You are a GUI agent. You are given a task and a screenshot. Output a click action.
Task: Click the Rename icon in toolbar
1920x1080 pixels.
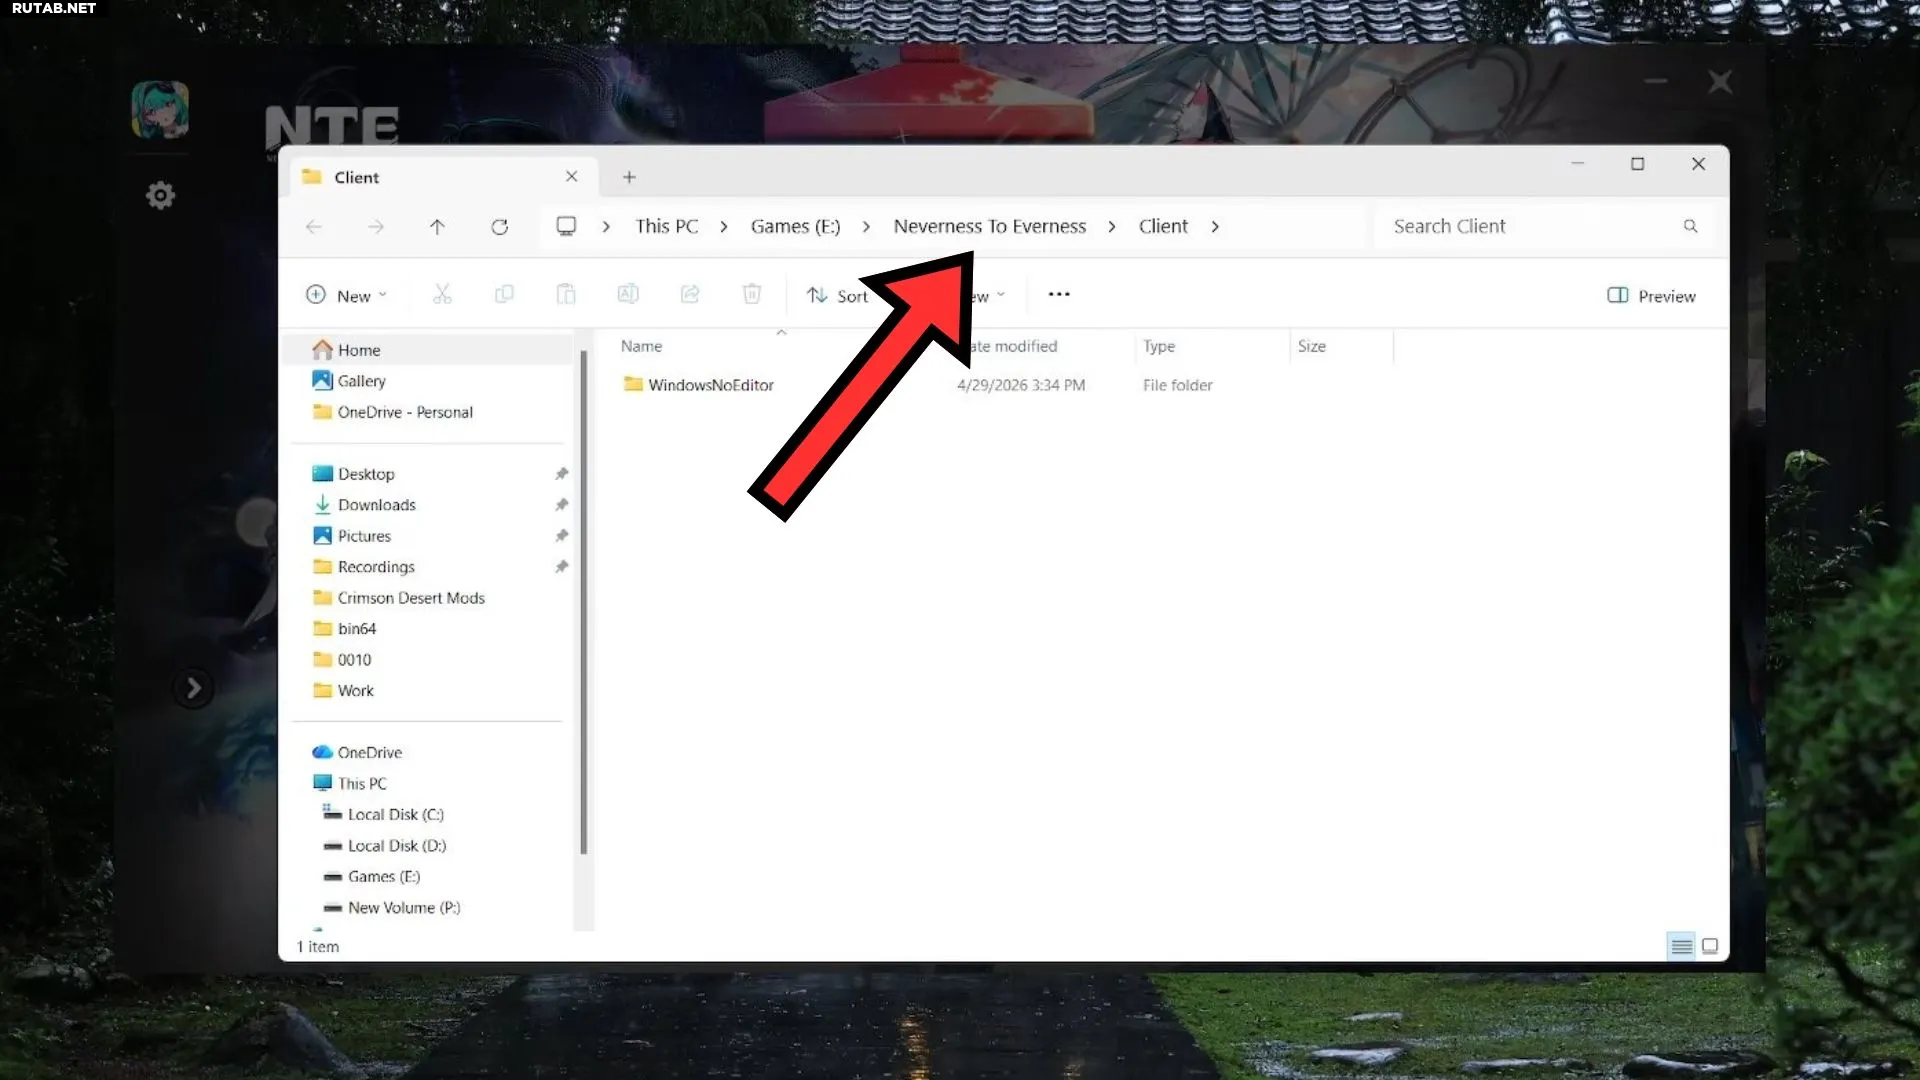tap(628, 294)
